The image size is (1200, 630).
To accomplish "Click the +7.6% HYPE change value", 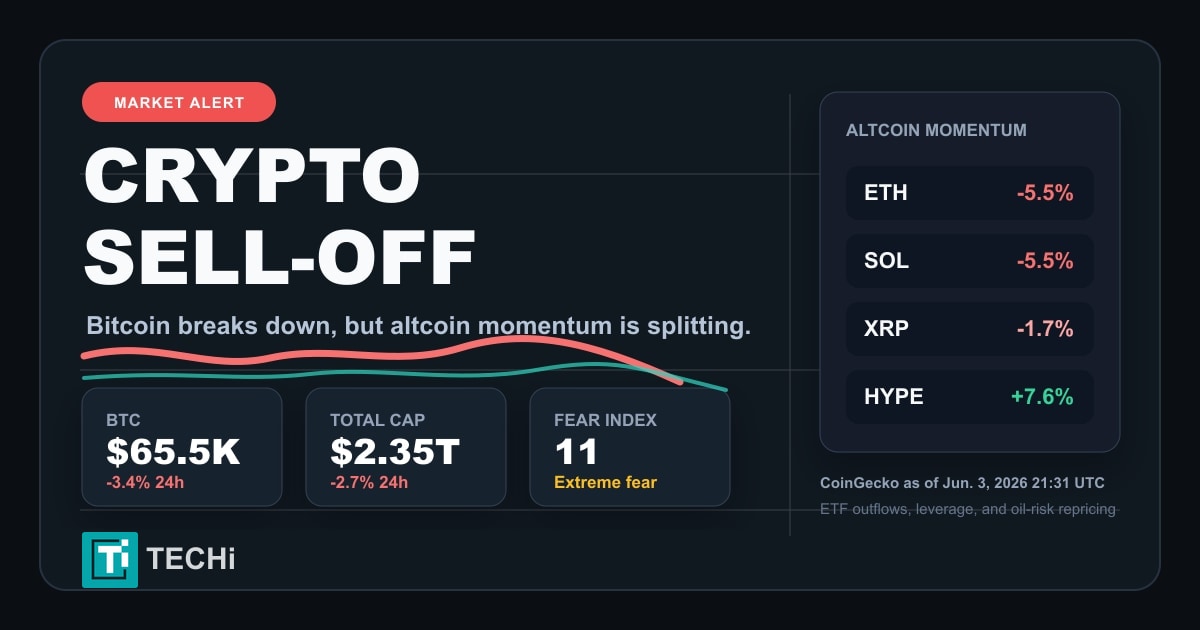I will click(x=1042, y=397).
